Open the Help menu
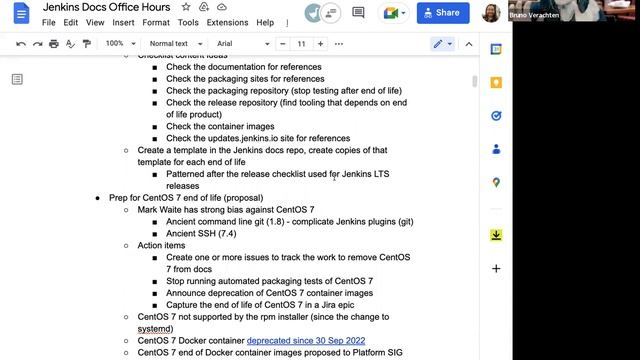Image resolution: width=640 pixels, height=360 pixels. pyautogui.click(x=265, y=22)
